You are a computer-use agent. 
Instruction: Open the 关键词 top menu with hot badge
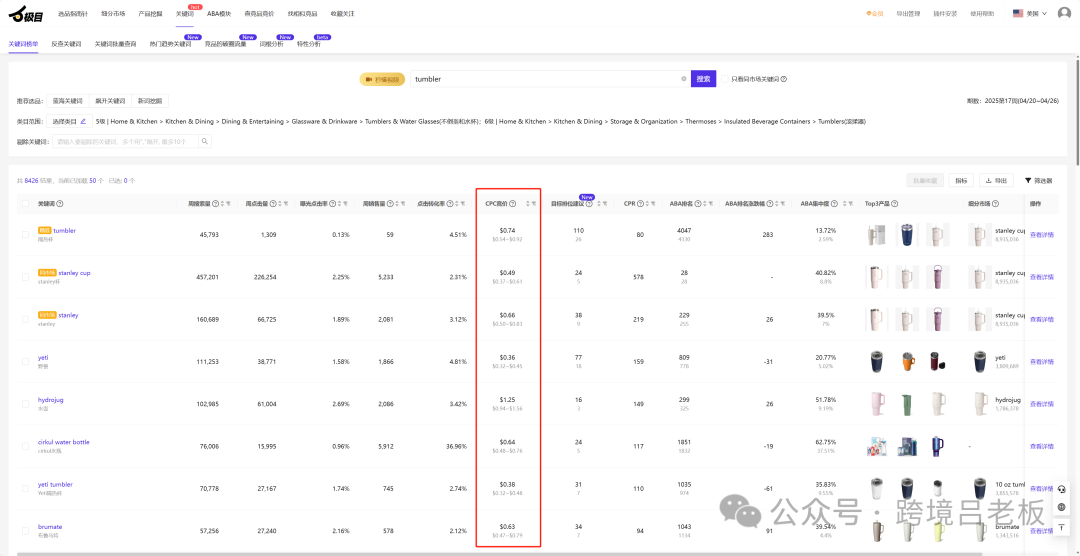coord(184,14)
